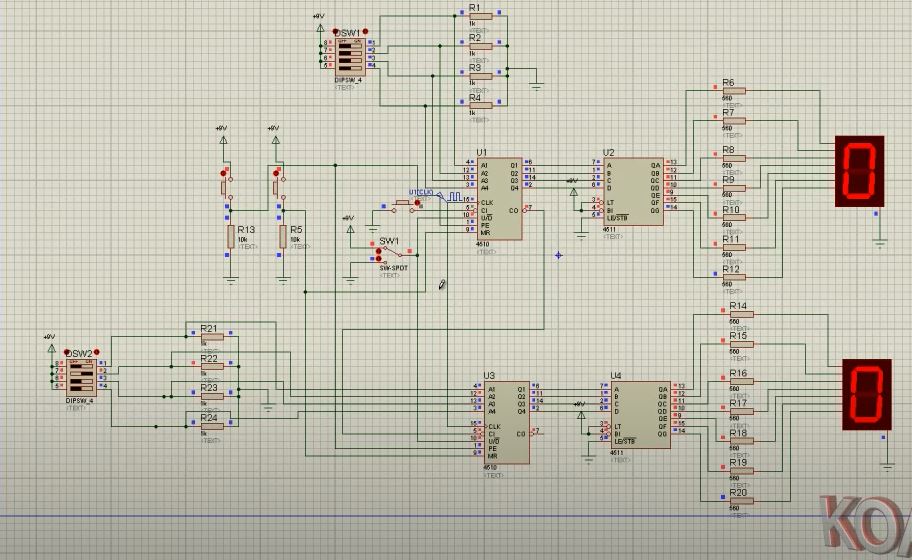Select the U1 4510 counter chip
The width and height of the screenshot is (912, 560).
point(499,199)
